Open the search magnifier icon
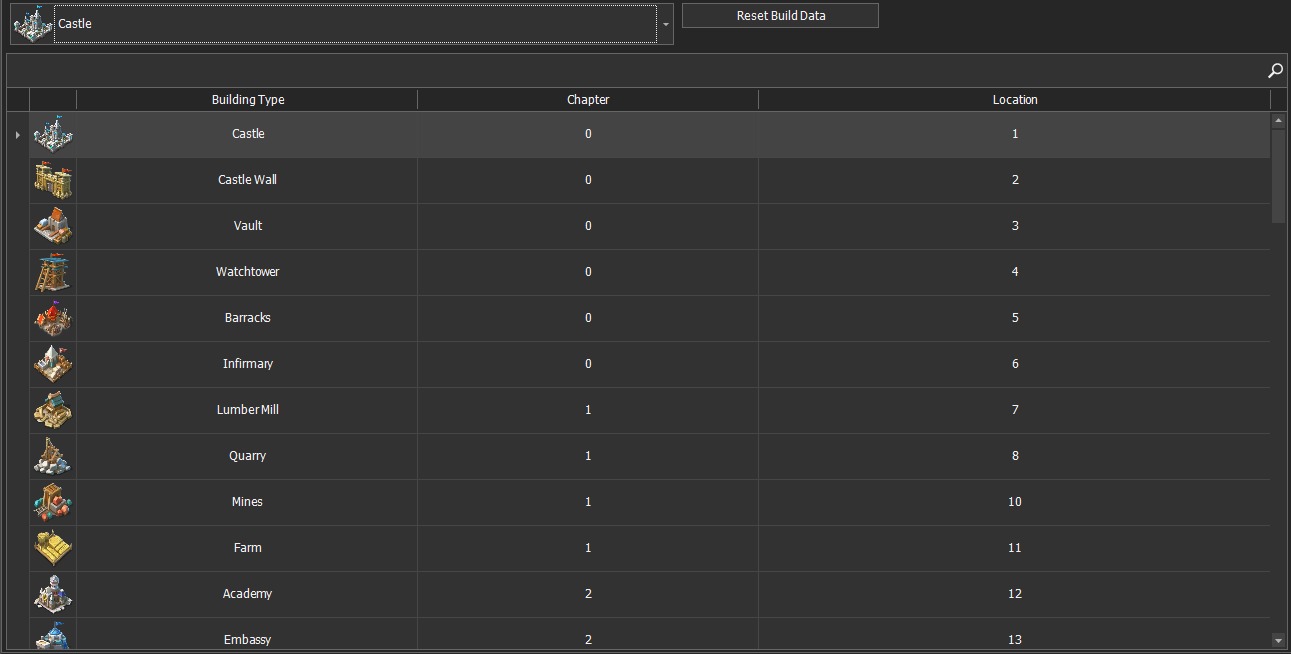 (x=1275, y=70)
